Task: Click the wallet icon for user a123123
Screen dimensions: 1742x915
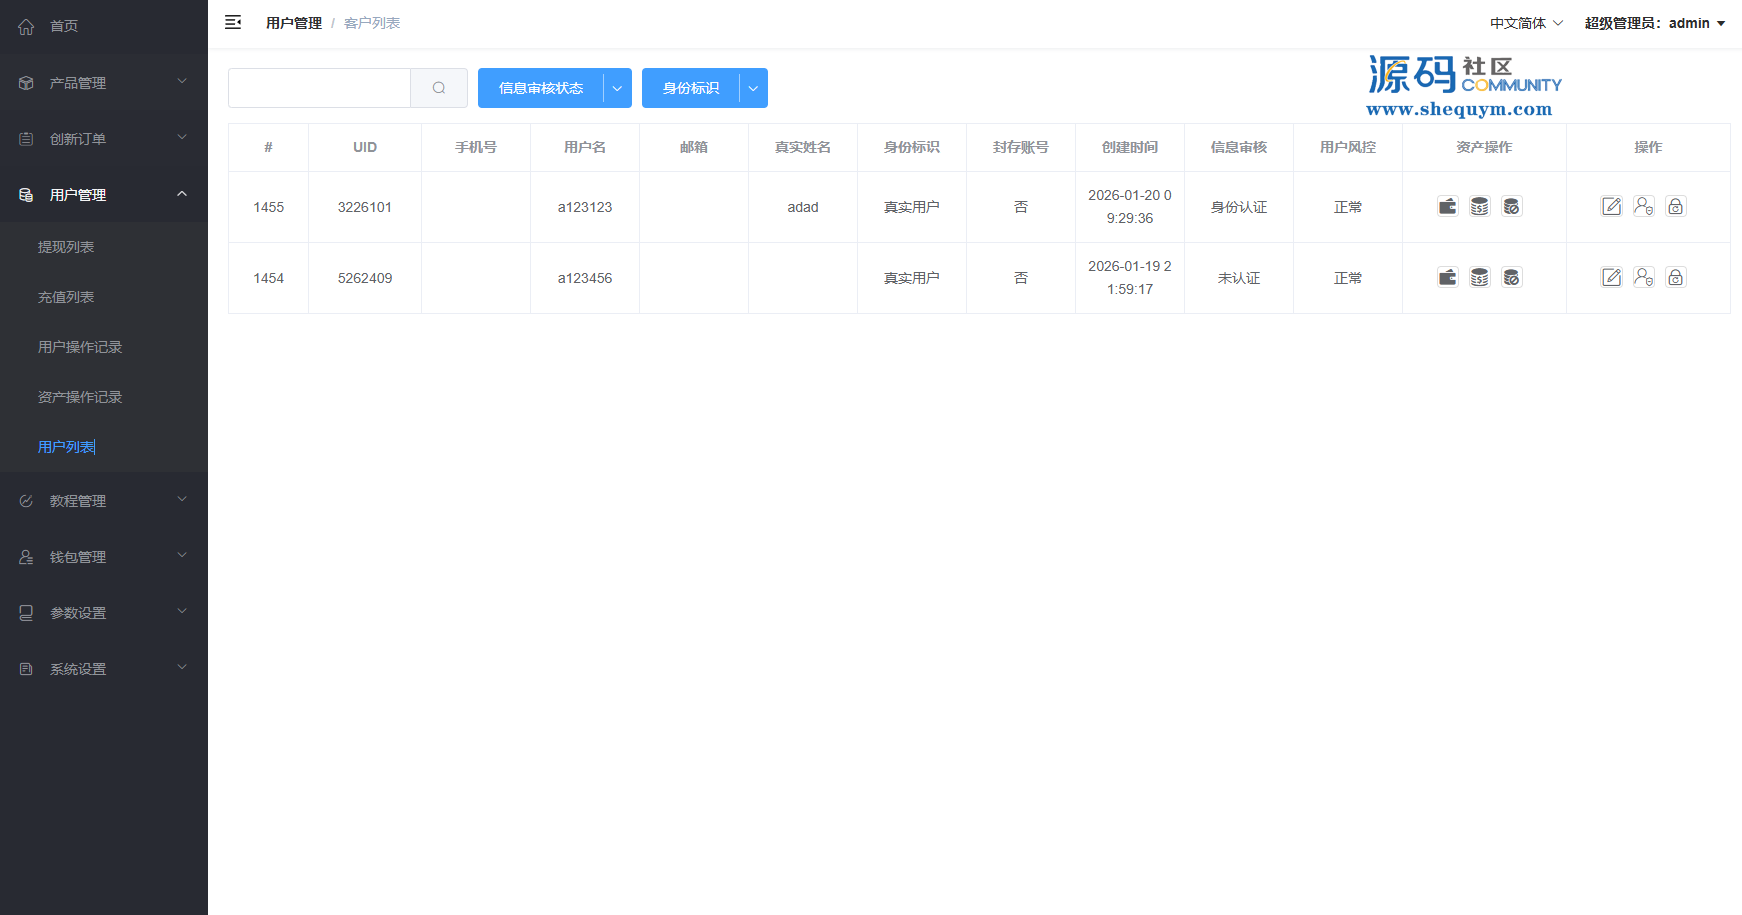Action: point(1447,206)
